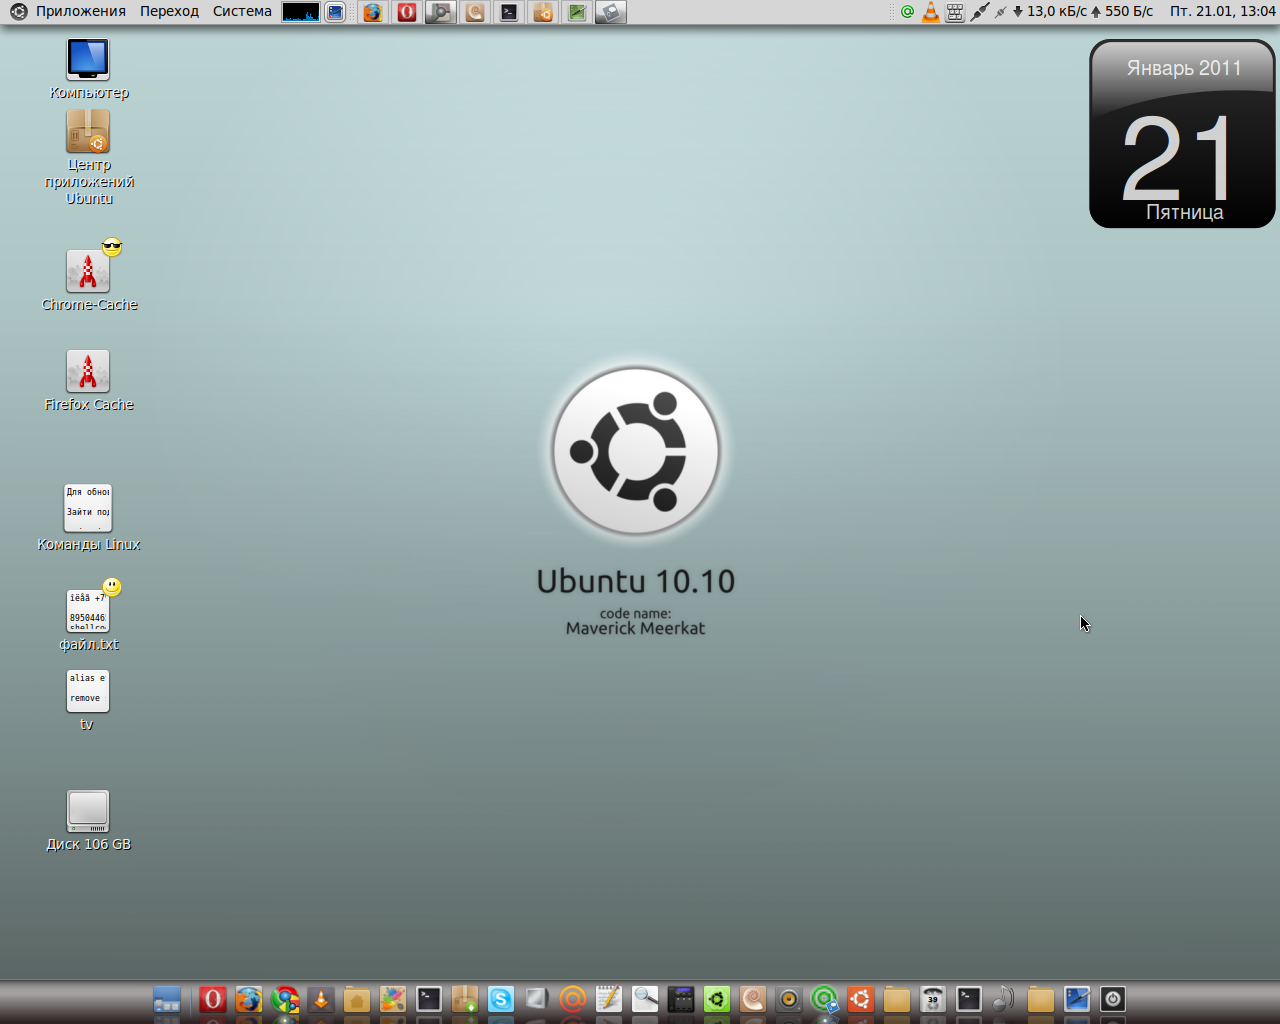Open the keyboard layout indicator in tray
This screenshot has height=1024, width=1280.
click(955, 12)
